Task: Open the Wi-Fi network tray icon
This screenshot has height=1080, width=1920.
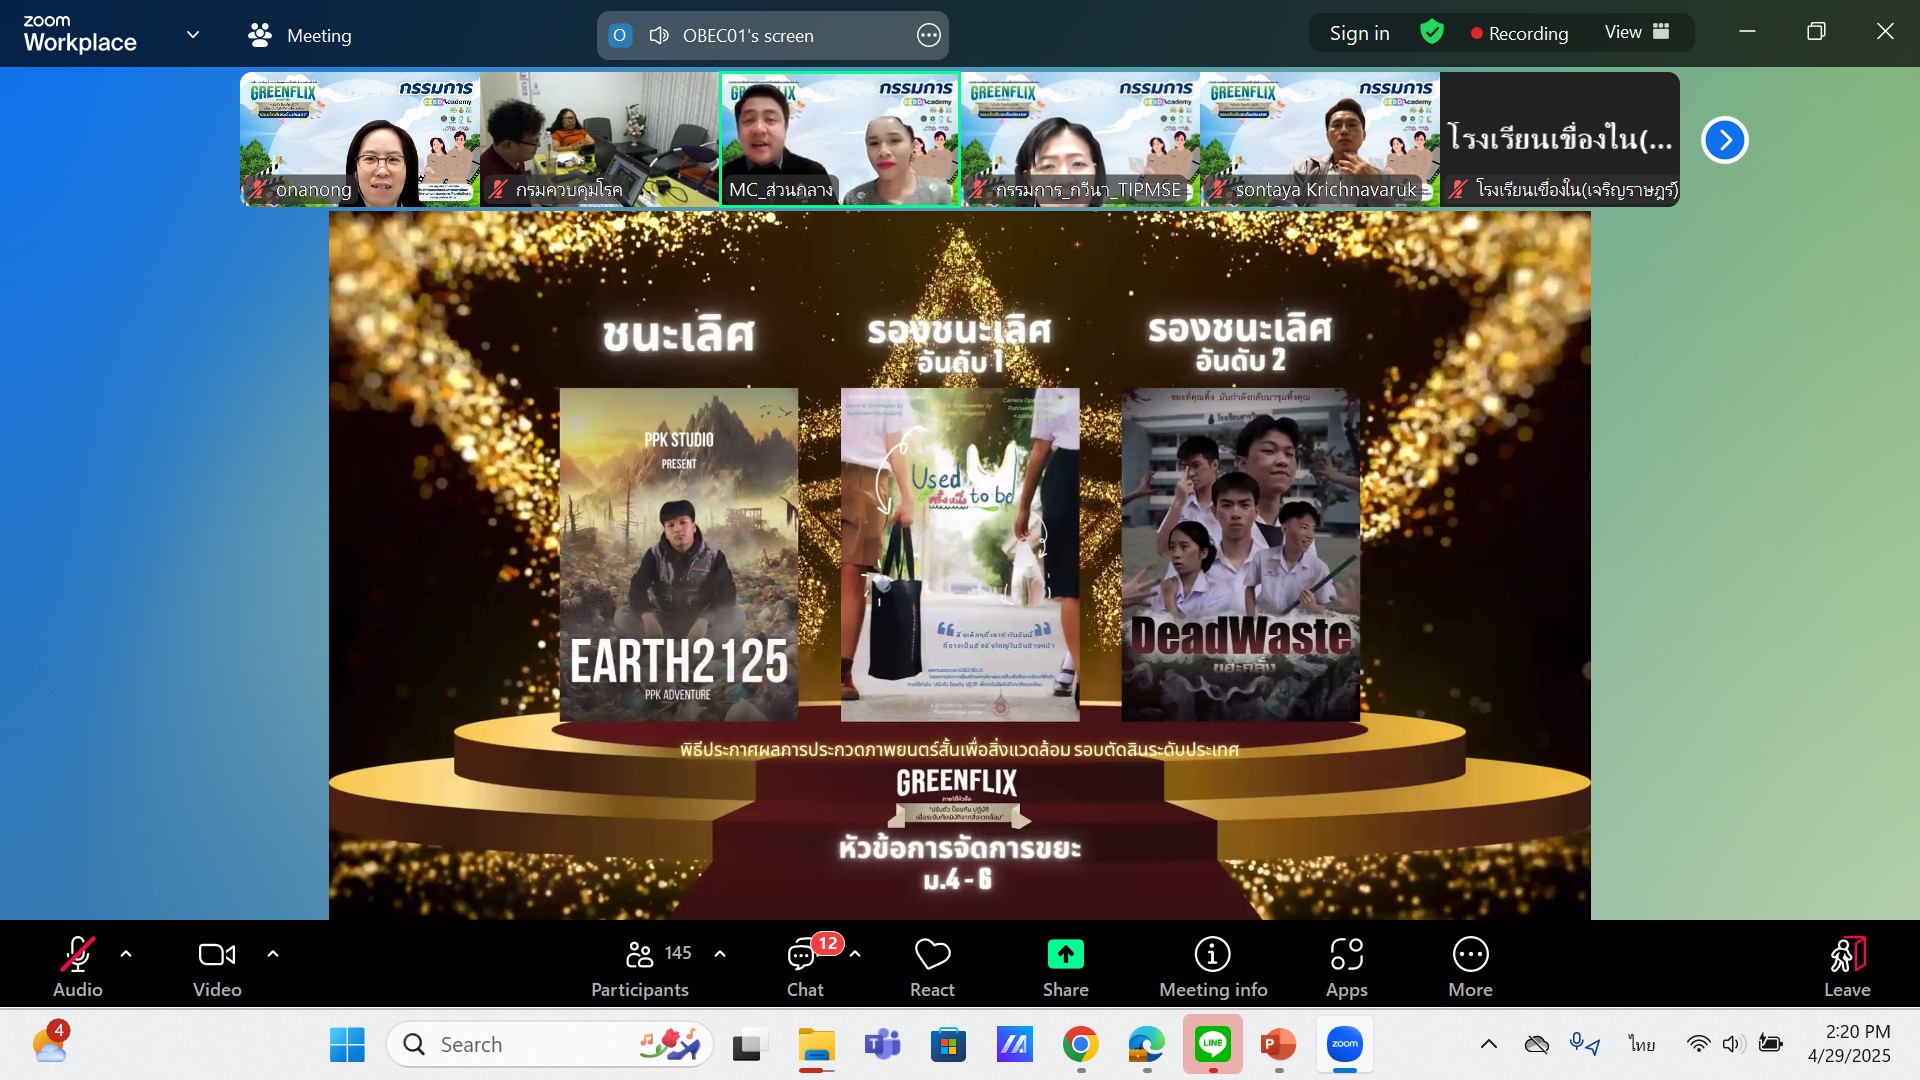Action: point(1698,1044)
